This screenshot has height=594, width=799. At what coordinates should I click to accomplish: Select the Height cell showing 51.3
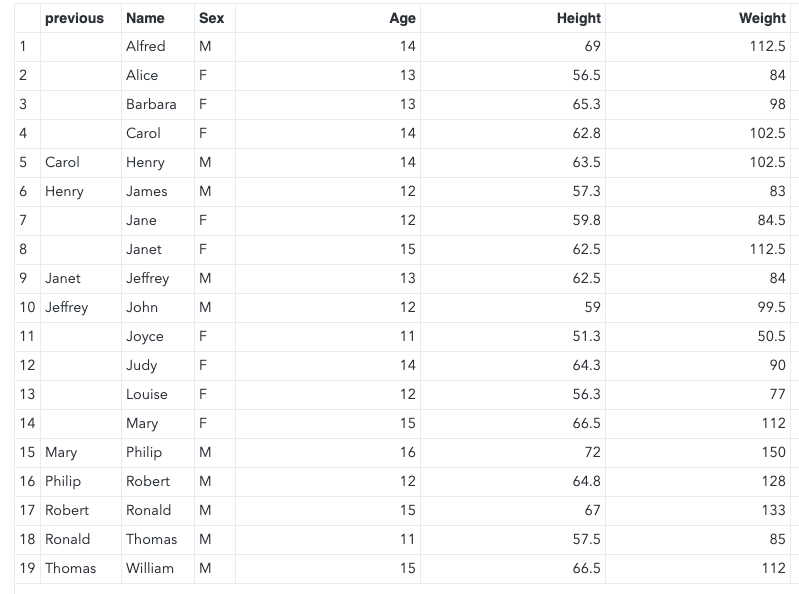[x=586, y=336]
